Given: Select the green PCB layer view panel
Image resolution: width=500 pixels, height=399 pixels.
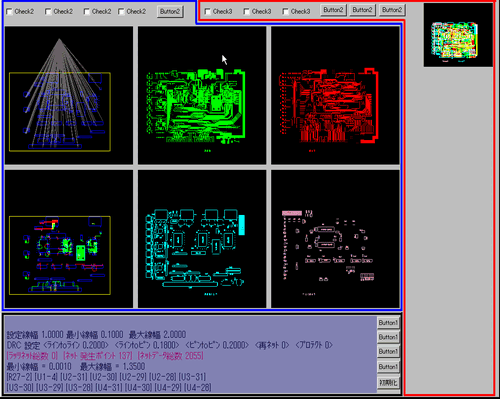Looking at the screenshot, I should coord(202,95).
